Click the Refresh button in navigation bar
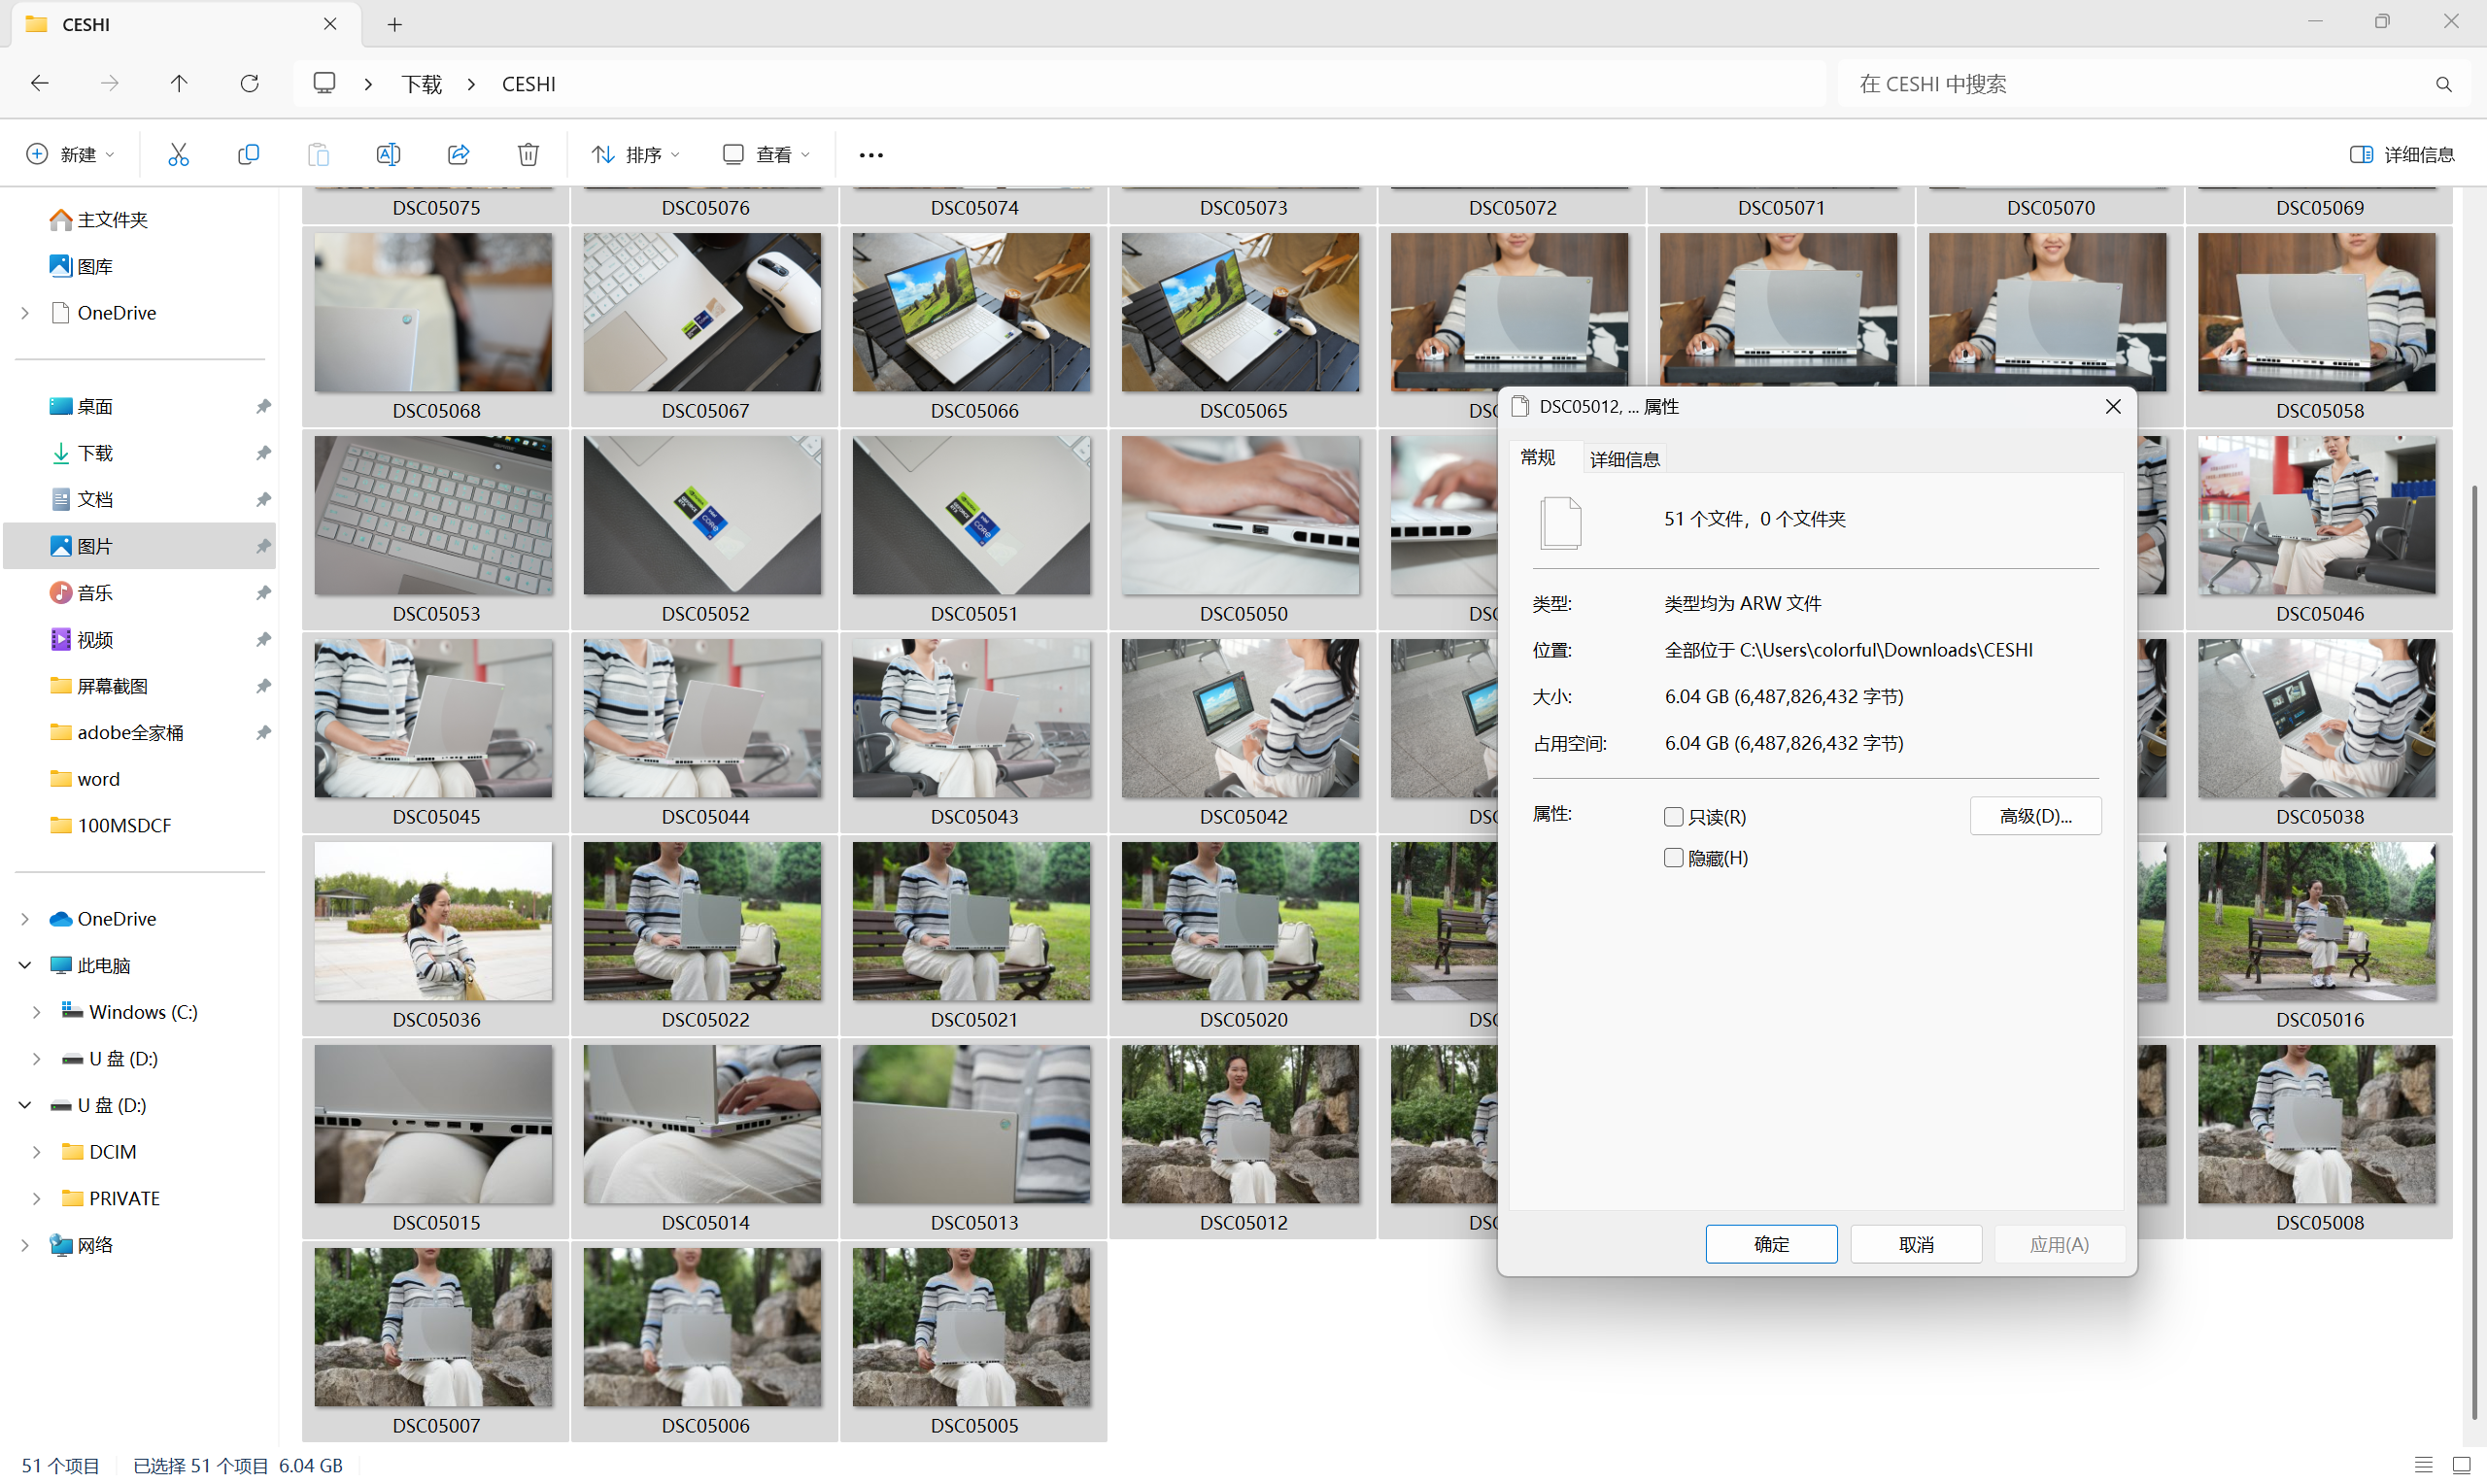This screenshot has height=1484, width=2487. (x=249, y=83)
